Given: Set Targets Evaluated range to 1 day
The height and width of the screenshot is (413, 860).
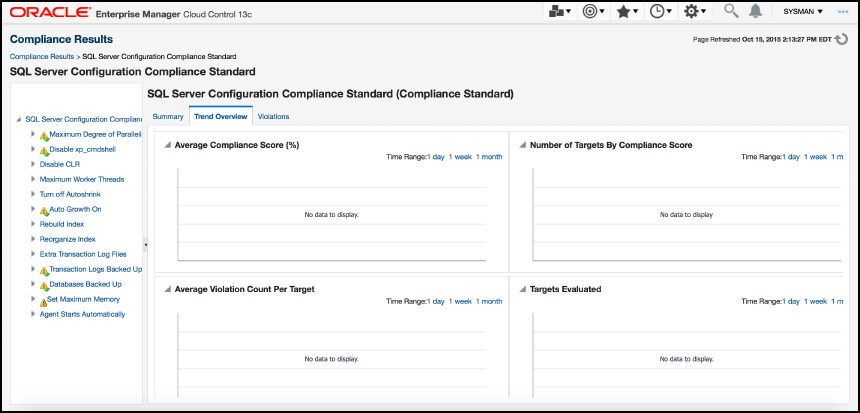Looking at the screenshot, I should pos(791,301).
